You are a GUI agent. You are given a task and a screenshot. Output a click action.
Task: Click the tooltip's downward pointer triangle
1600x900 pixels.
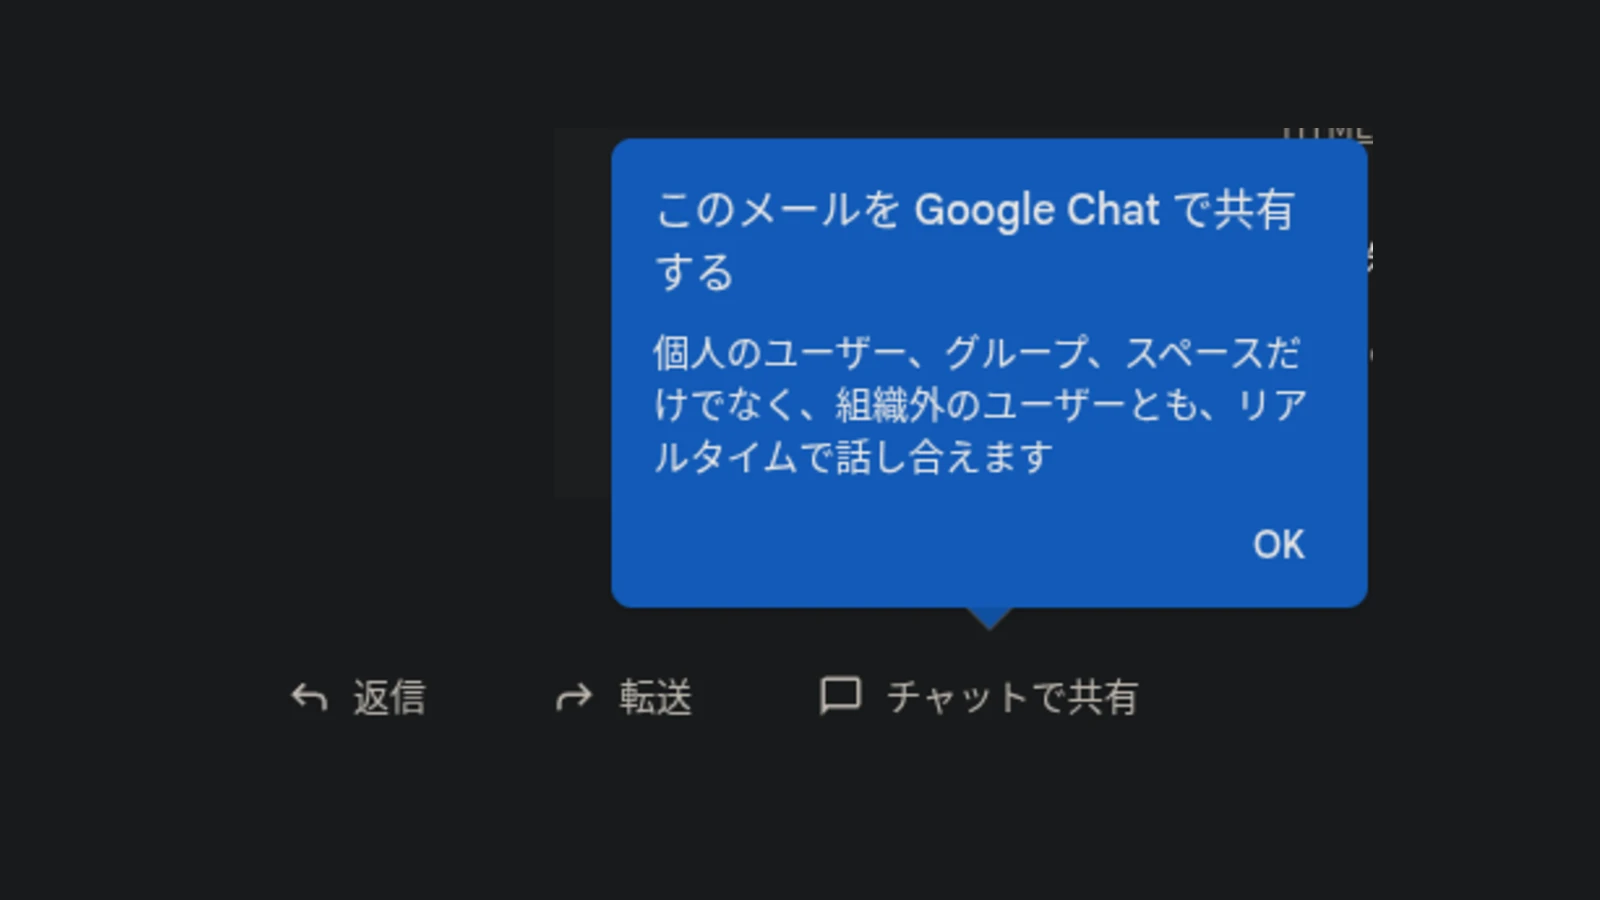tap(989, 618)
